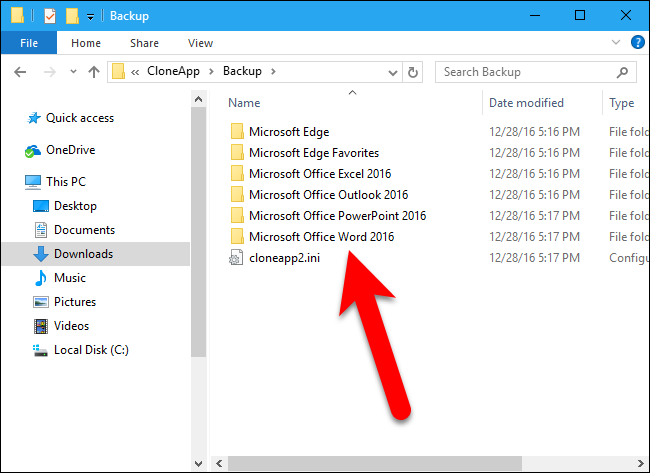Select the Microsoft Office Word 2016 folder

click(321, 237)
